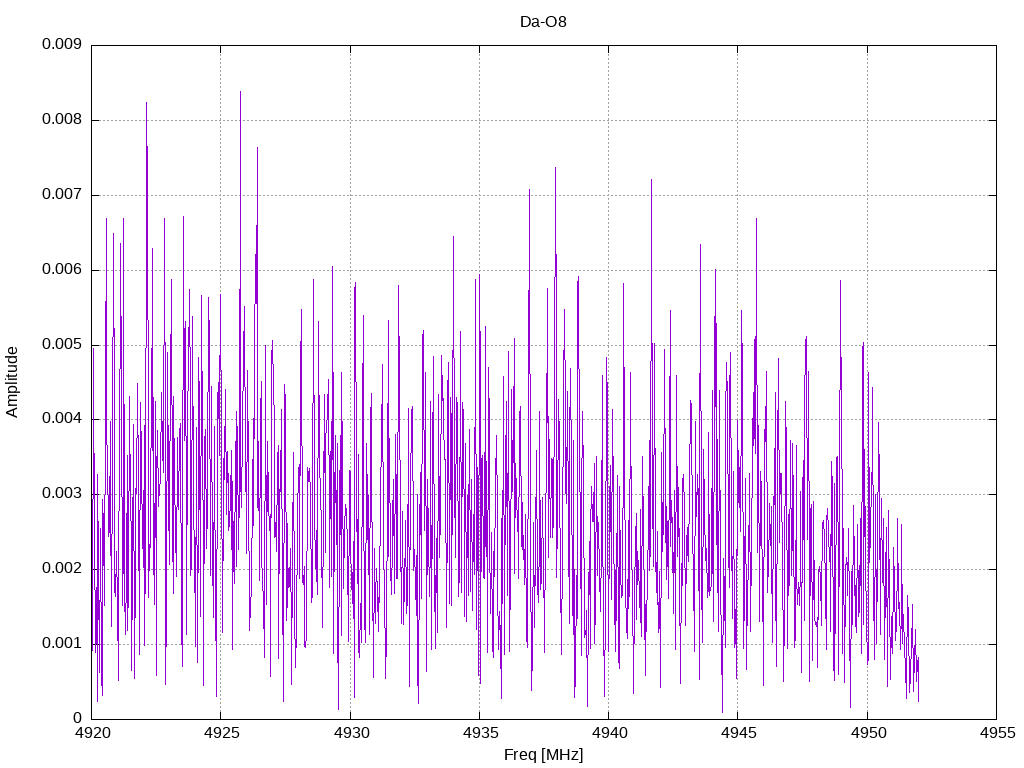Click the 0.009 y-axis tick label
The width and height of the screenshot is (1024, 768).
click(x=62, y=44)
